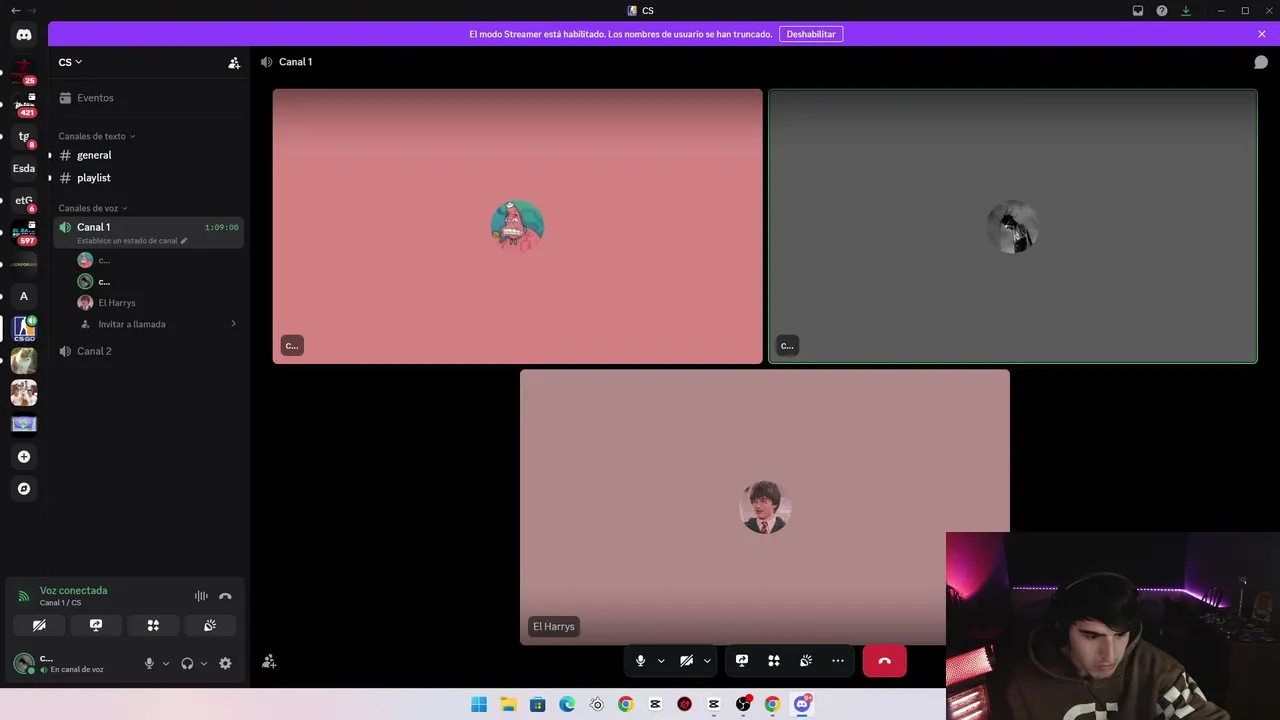Deafen audio with the headphones button
The width and height of the screenshot is (1280, 720).
click(187, 663)
